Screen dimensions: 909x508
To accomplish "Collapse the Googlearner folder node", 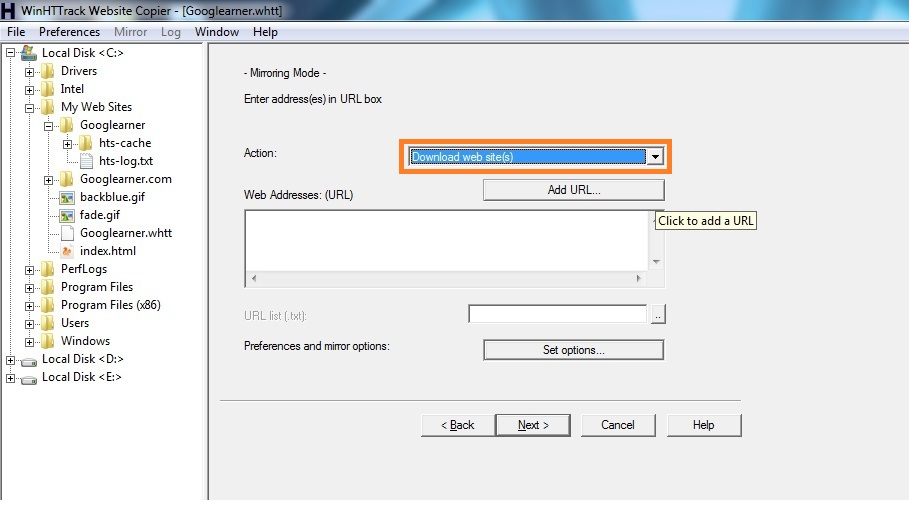I will point(49,126).
